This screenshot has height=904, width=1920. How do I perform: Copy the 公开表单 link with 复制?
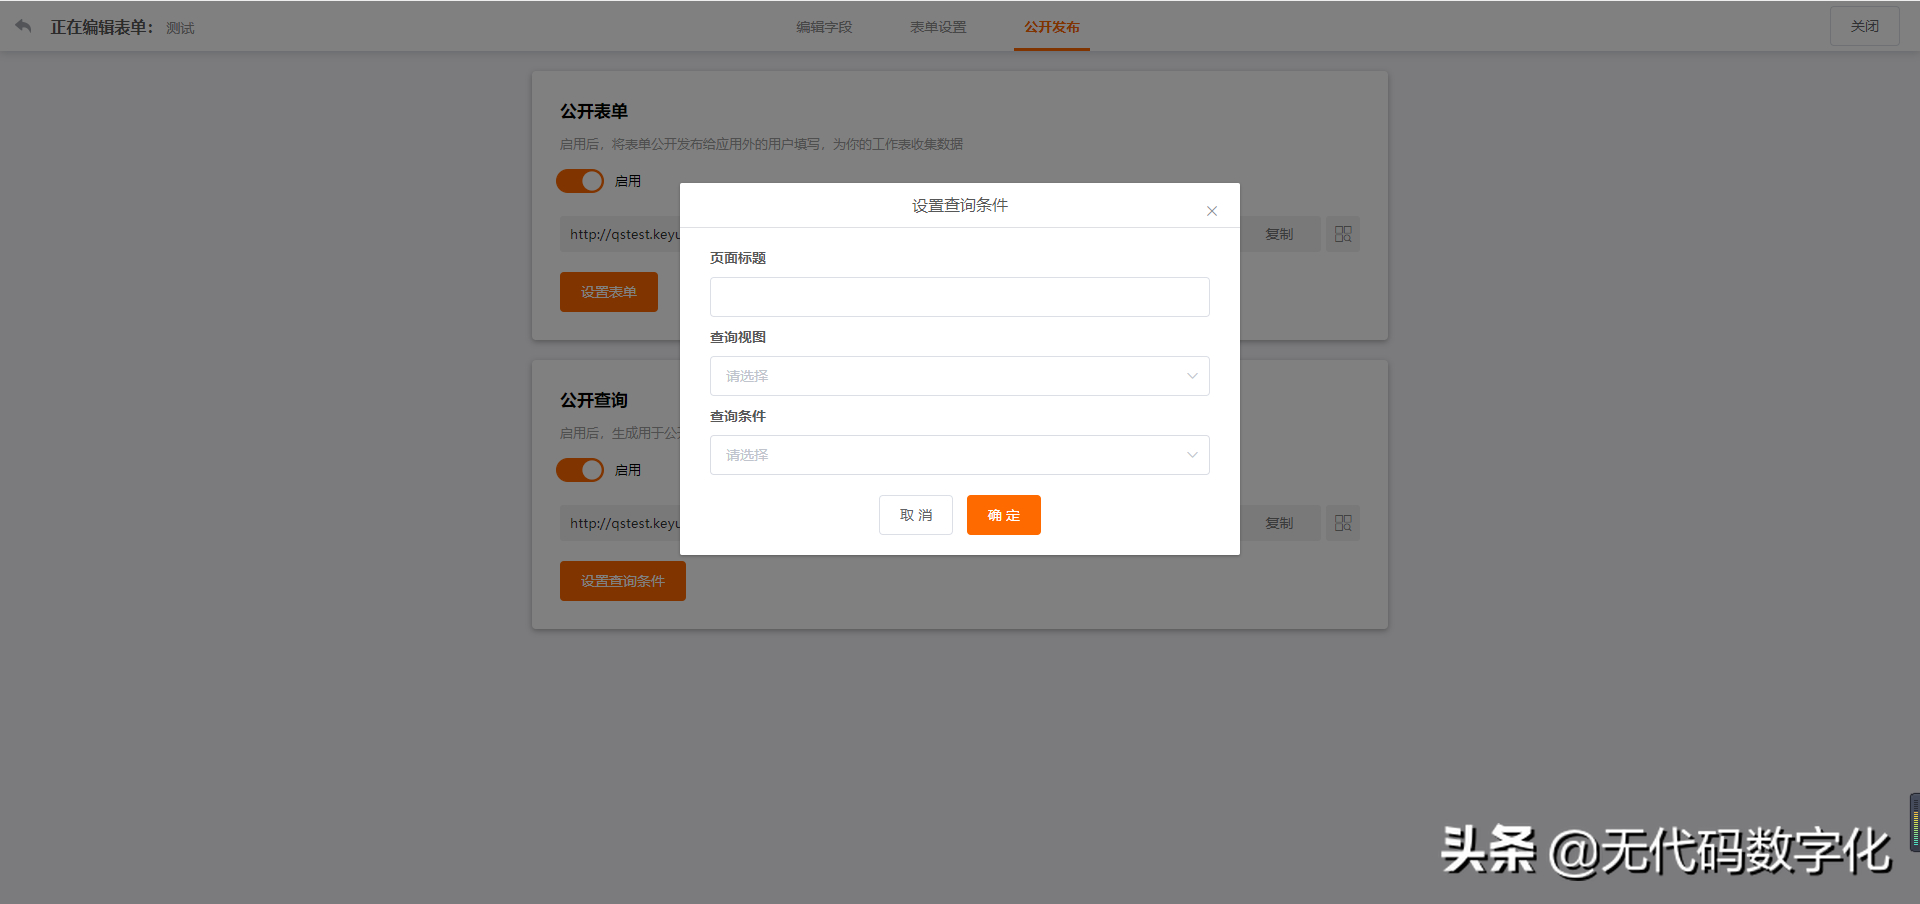click(x=1280, y=234)
